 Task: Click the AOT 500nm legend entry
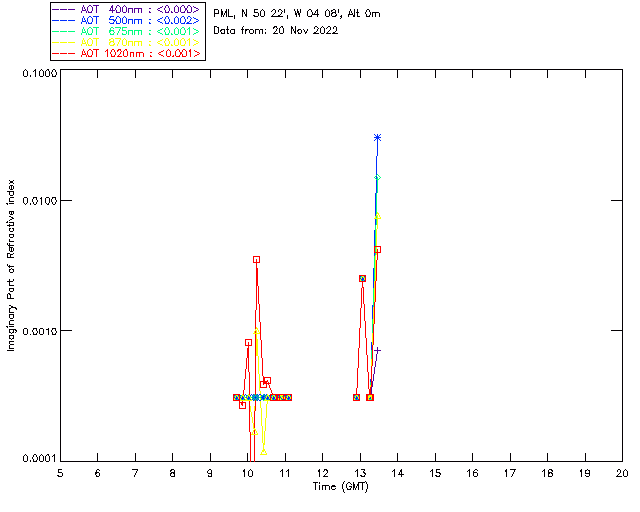[x=126, y=20]
